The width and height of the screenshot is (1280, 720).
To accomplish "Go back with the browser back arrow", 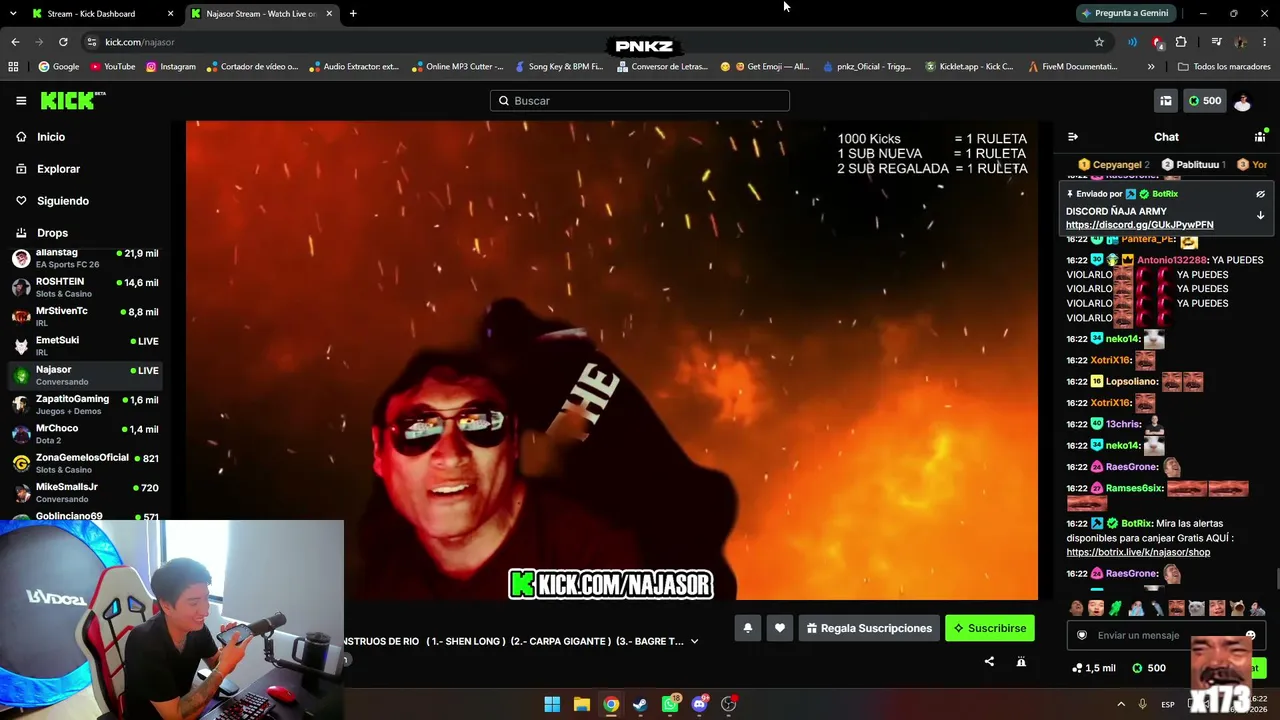I will [x=15, y=42].
